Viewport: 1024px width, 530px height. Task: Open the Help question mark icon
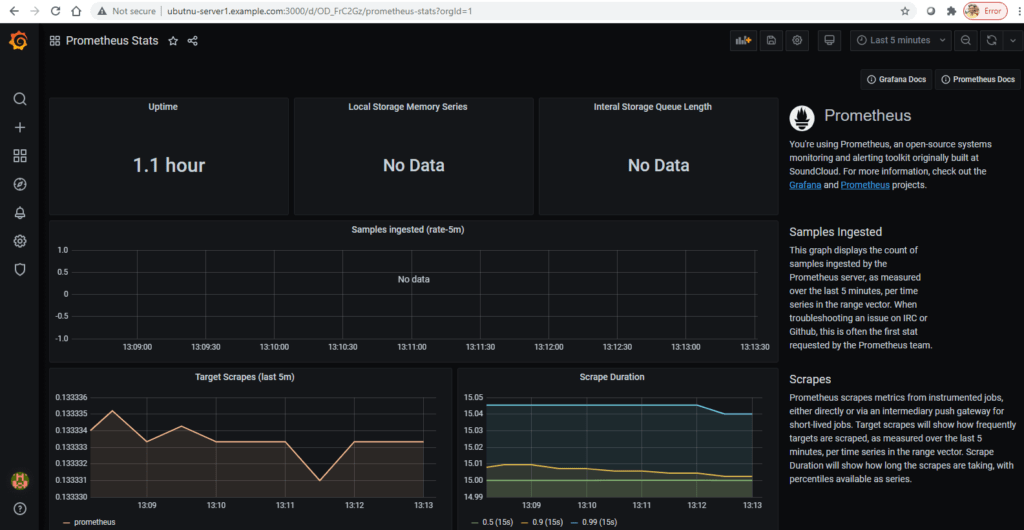(x=20, y=508)
